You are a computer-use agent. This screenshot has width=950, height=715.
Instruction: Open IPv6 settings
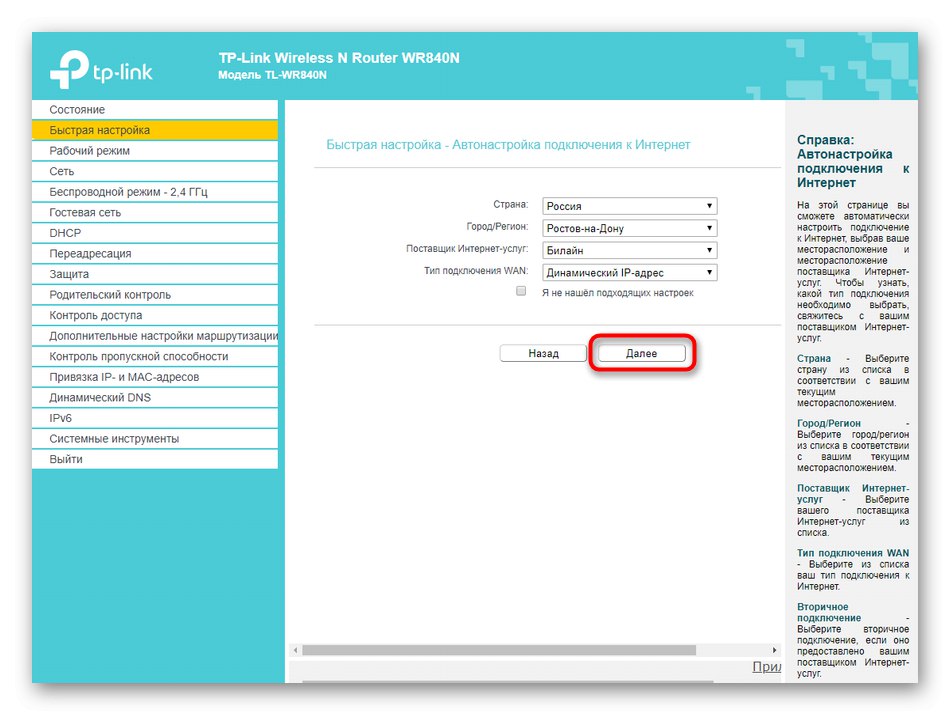[155, 419]
